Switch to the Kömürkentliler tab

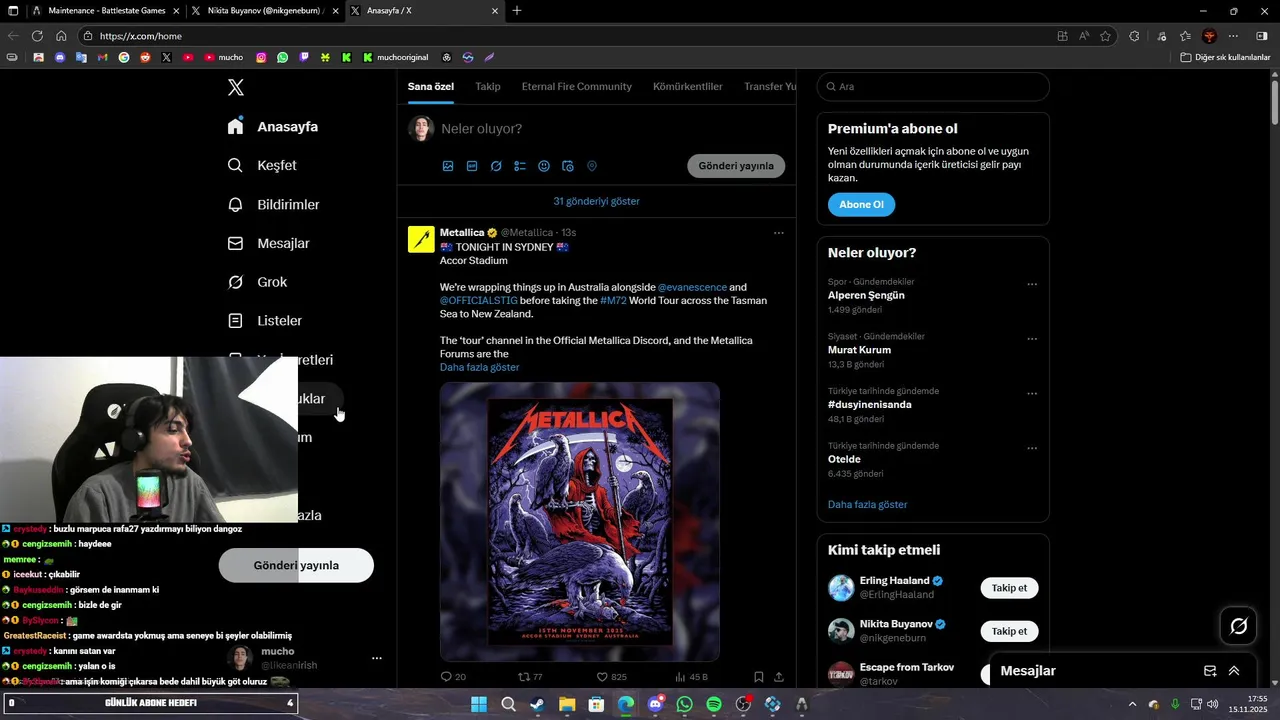[x=688, y=87]
